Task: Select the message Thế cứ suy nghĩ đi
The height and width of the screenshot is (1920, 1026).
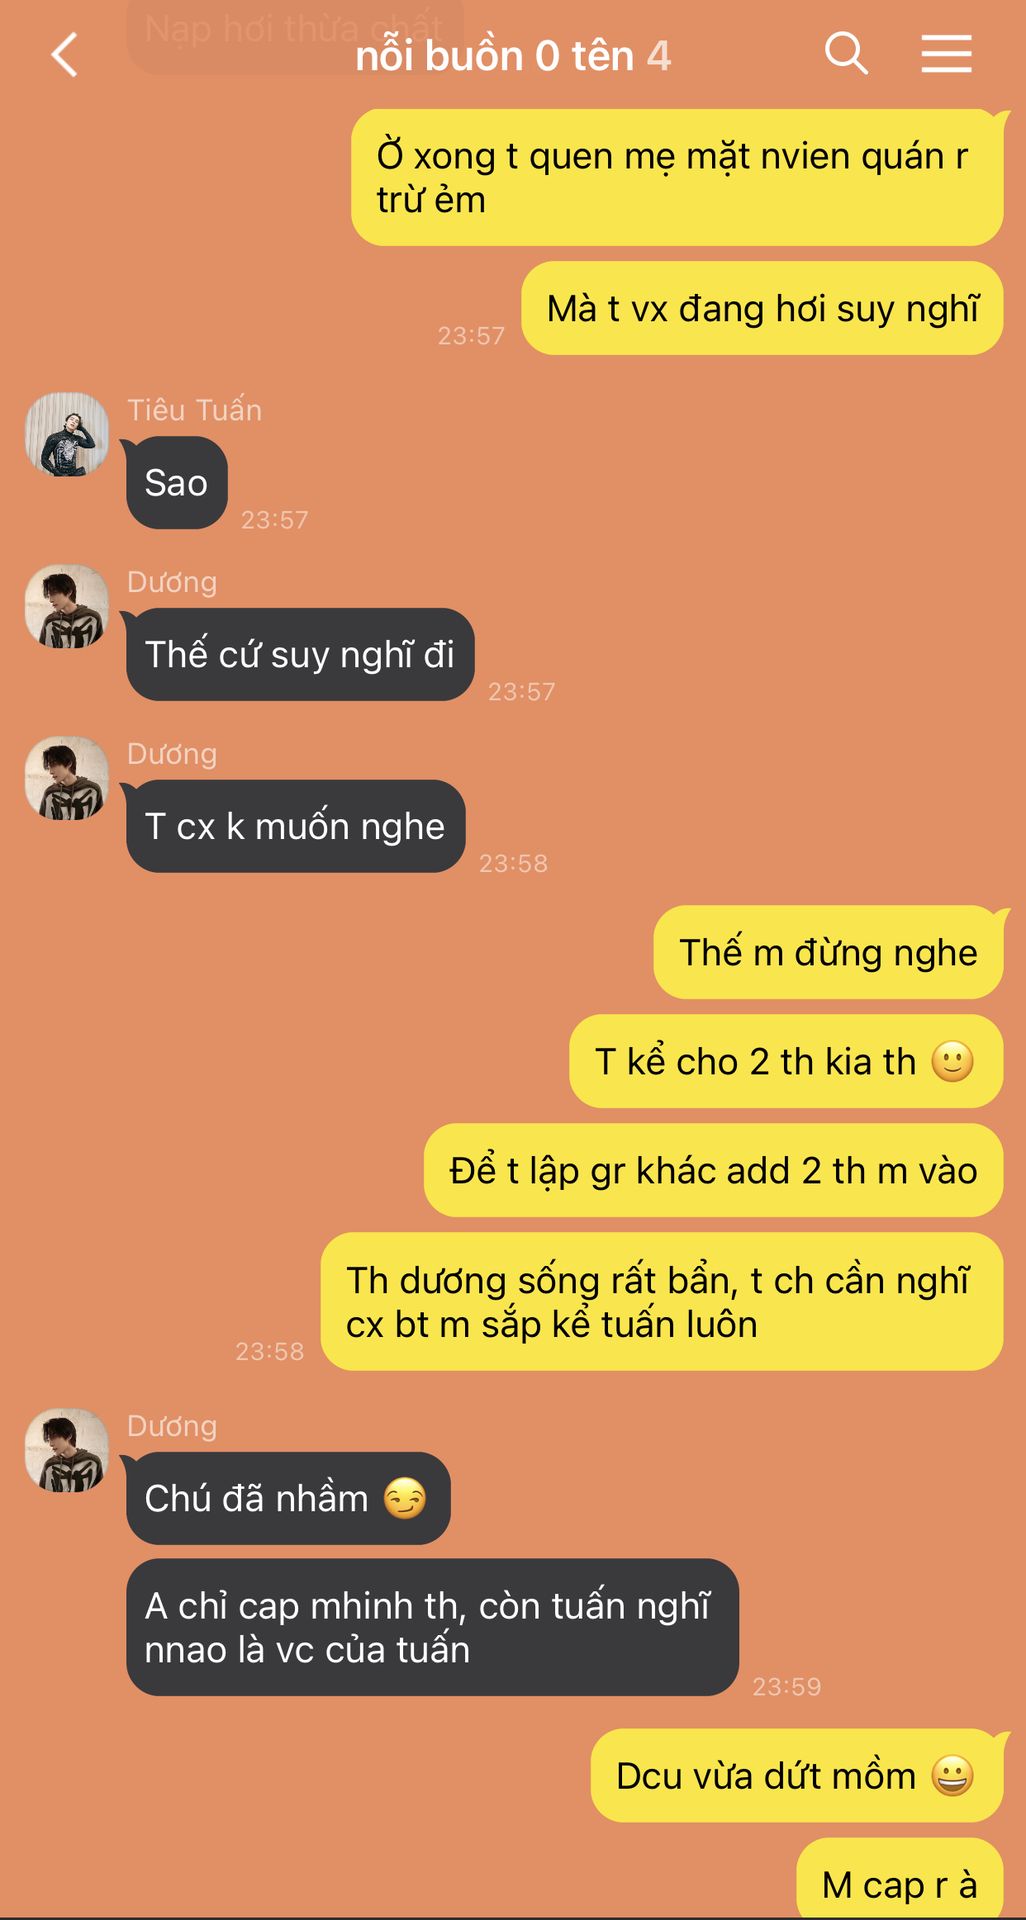Action: [x=300, y=655]
